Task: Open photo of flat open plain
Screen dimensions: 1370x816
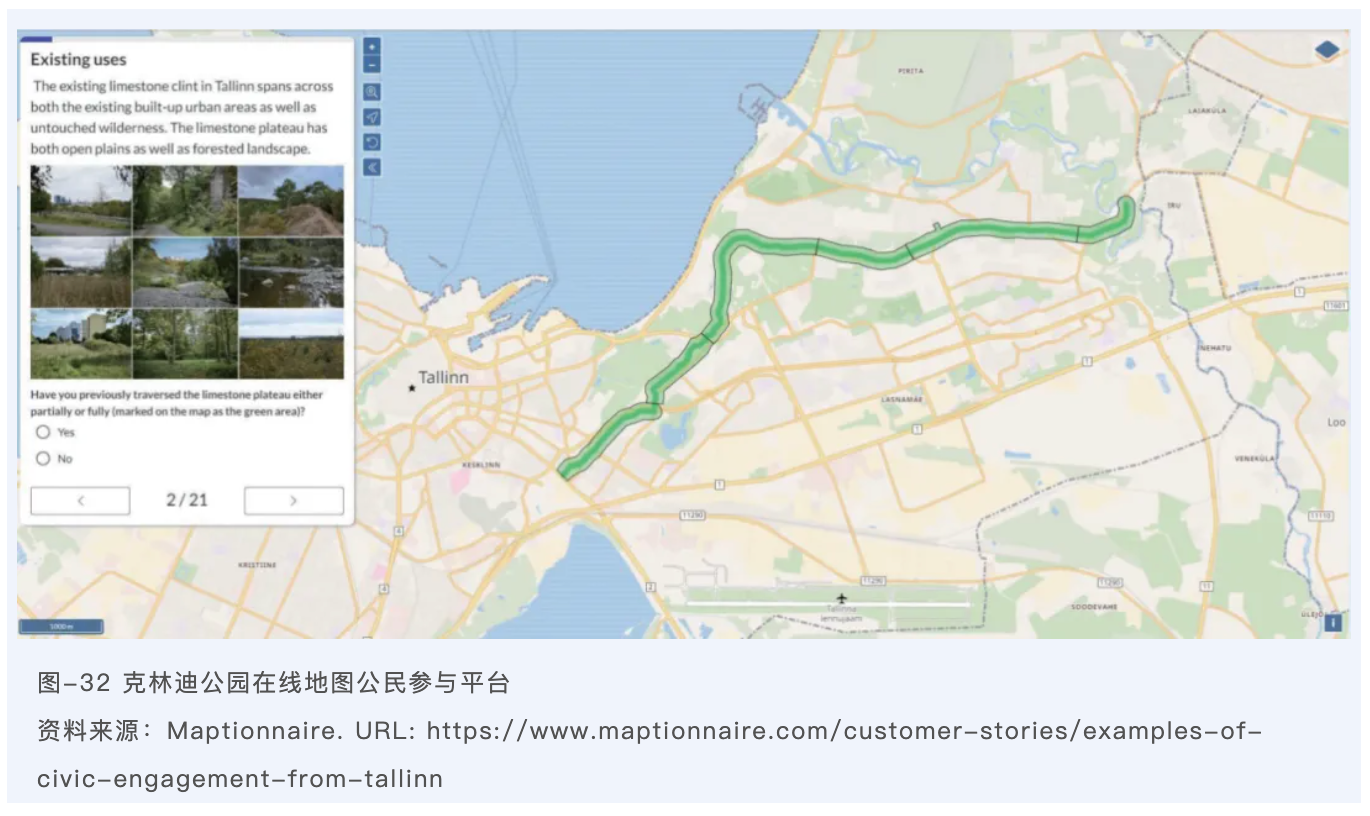Action: click(291, 344)
